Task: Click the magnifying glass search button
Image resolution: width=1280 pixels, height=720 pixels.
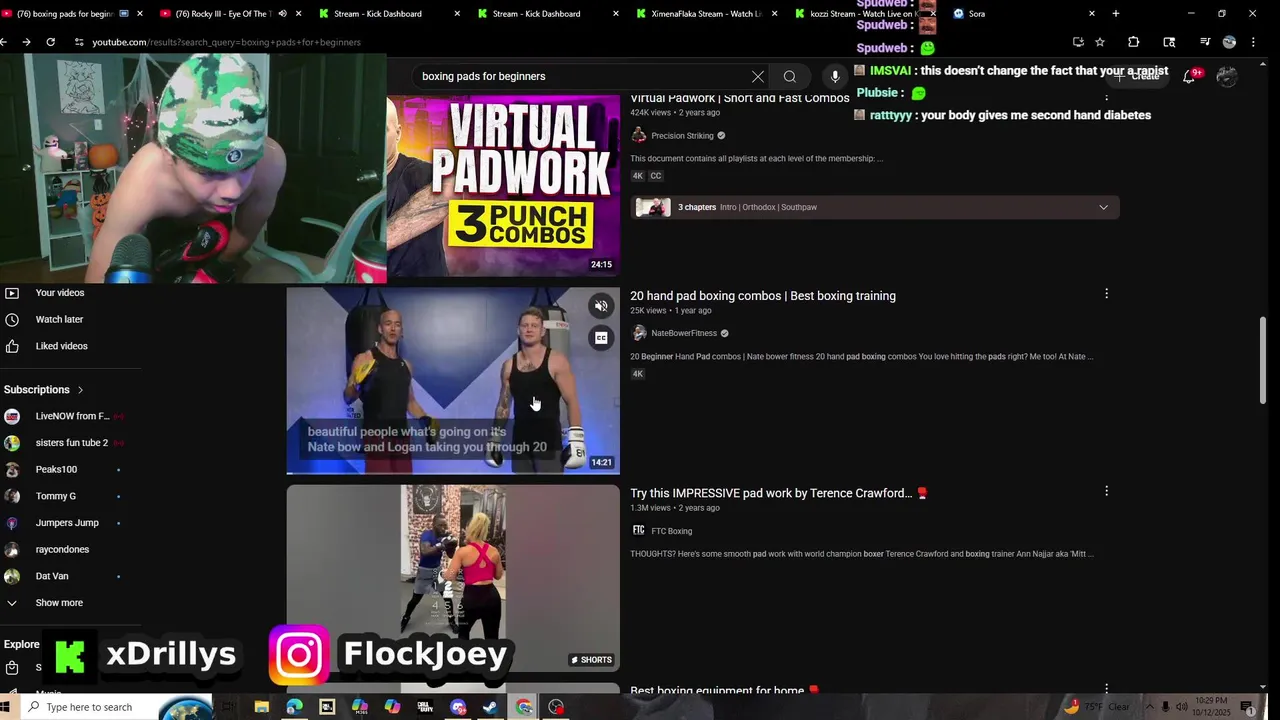Action: point(790,76)
